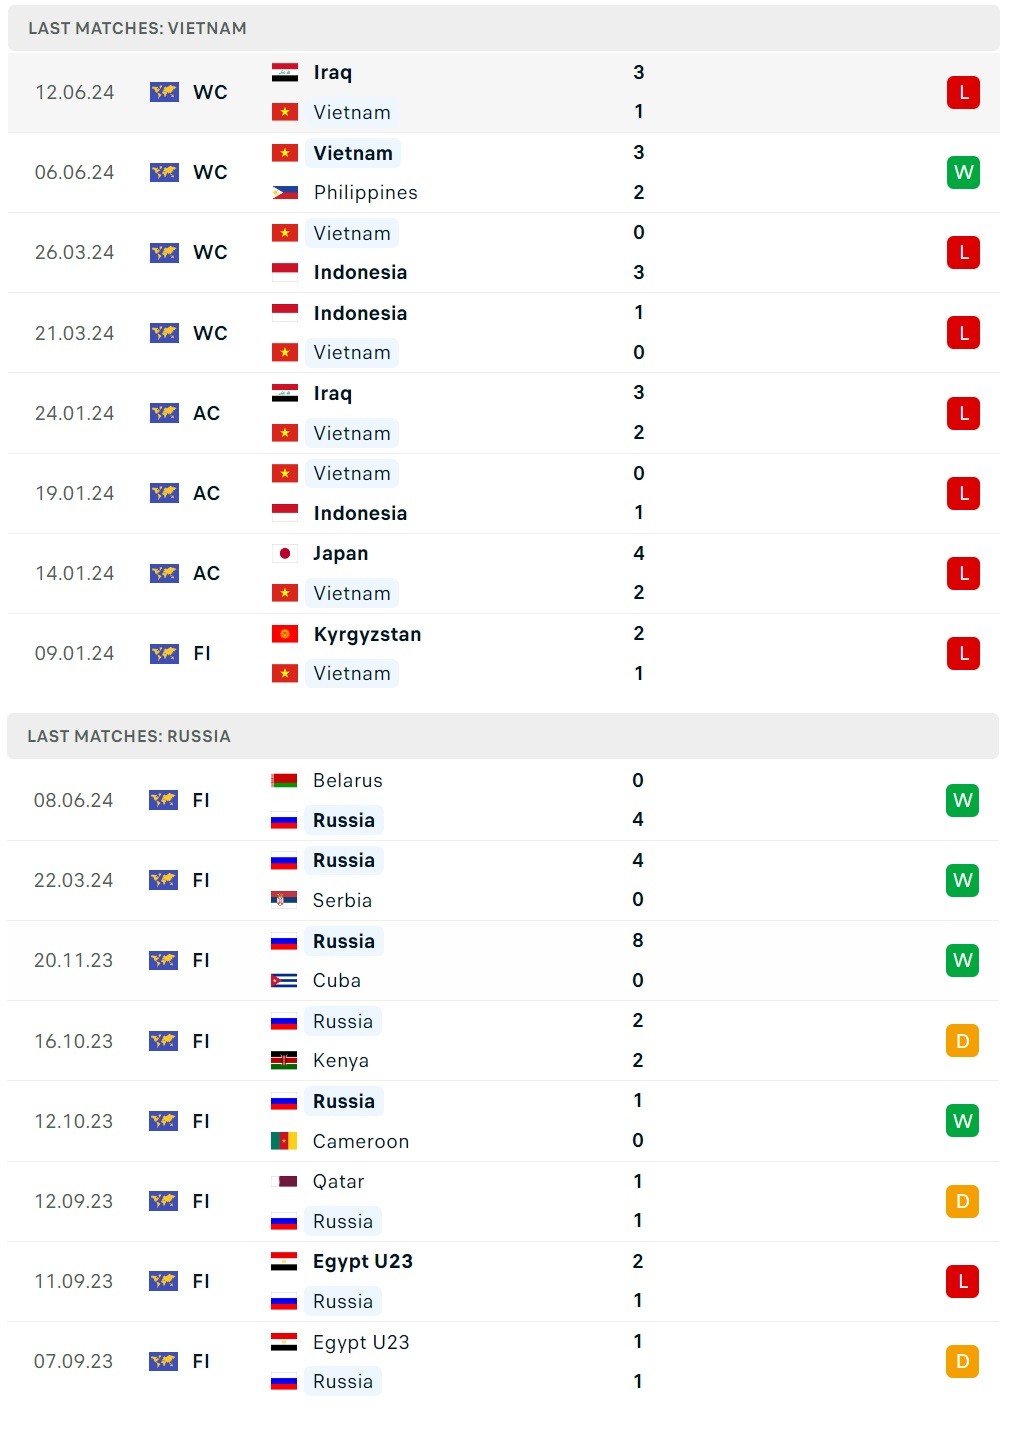The width and height of the screenshot is (1009, 1435).
Task: Select the WC competition label for 26.03.24
Action: pyautogui.click(x=210, y=253)
